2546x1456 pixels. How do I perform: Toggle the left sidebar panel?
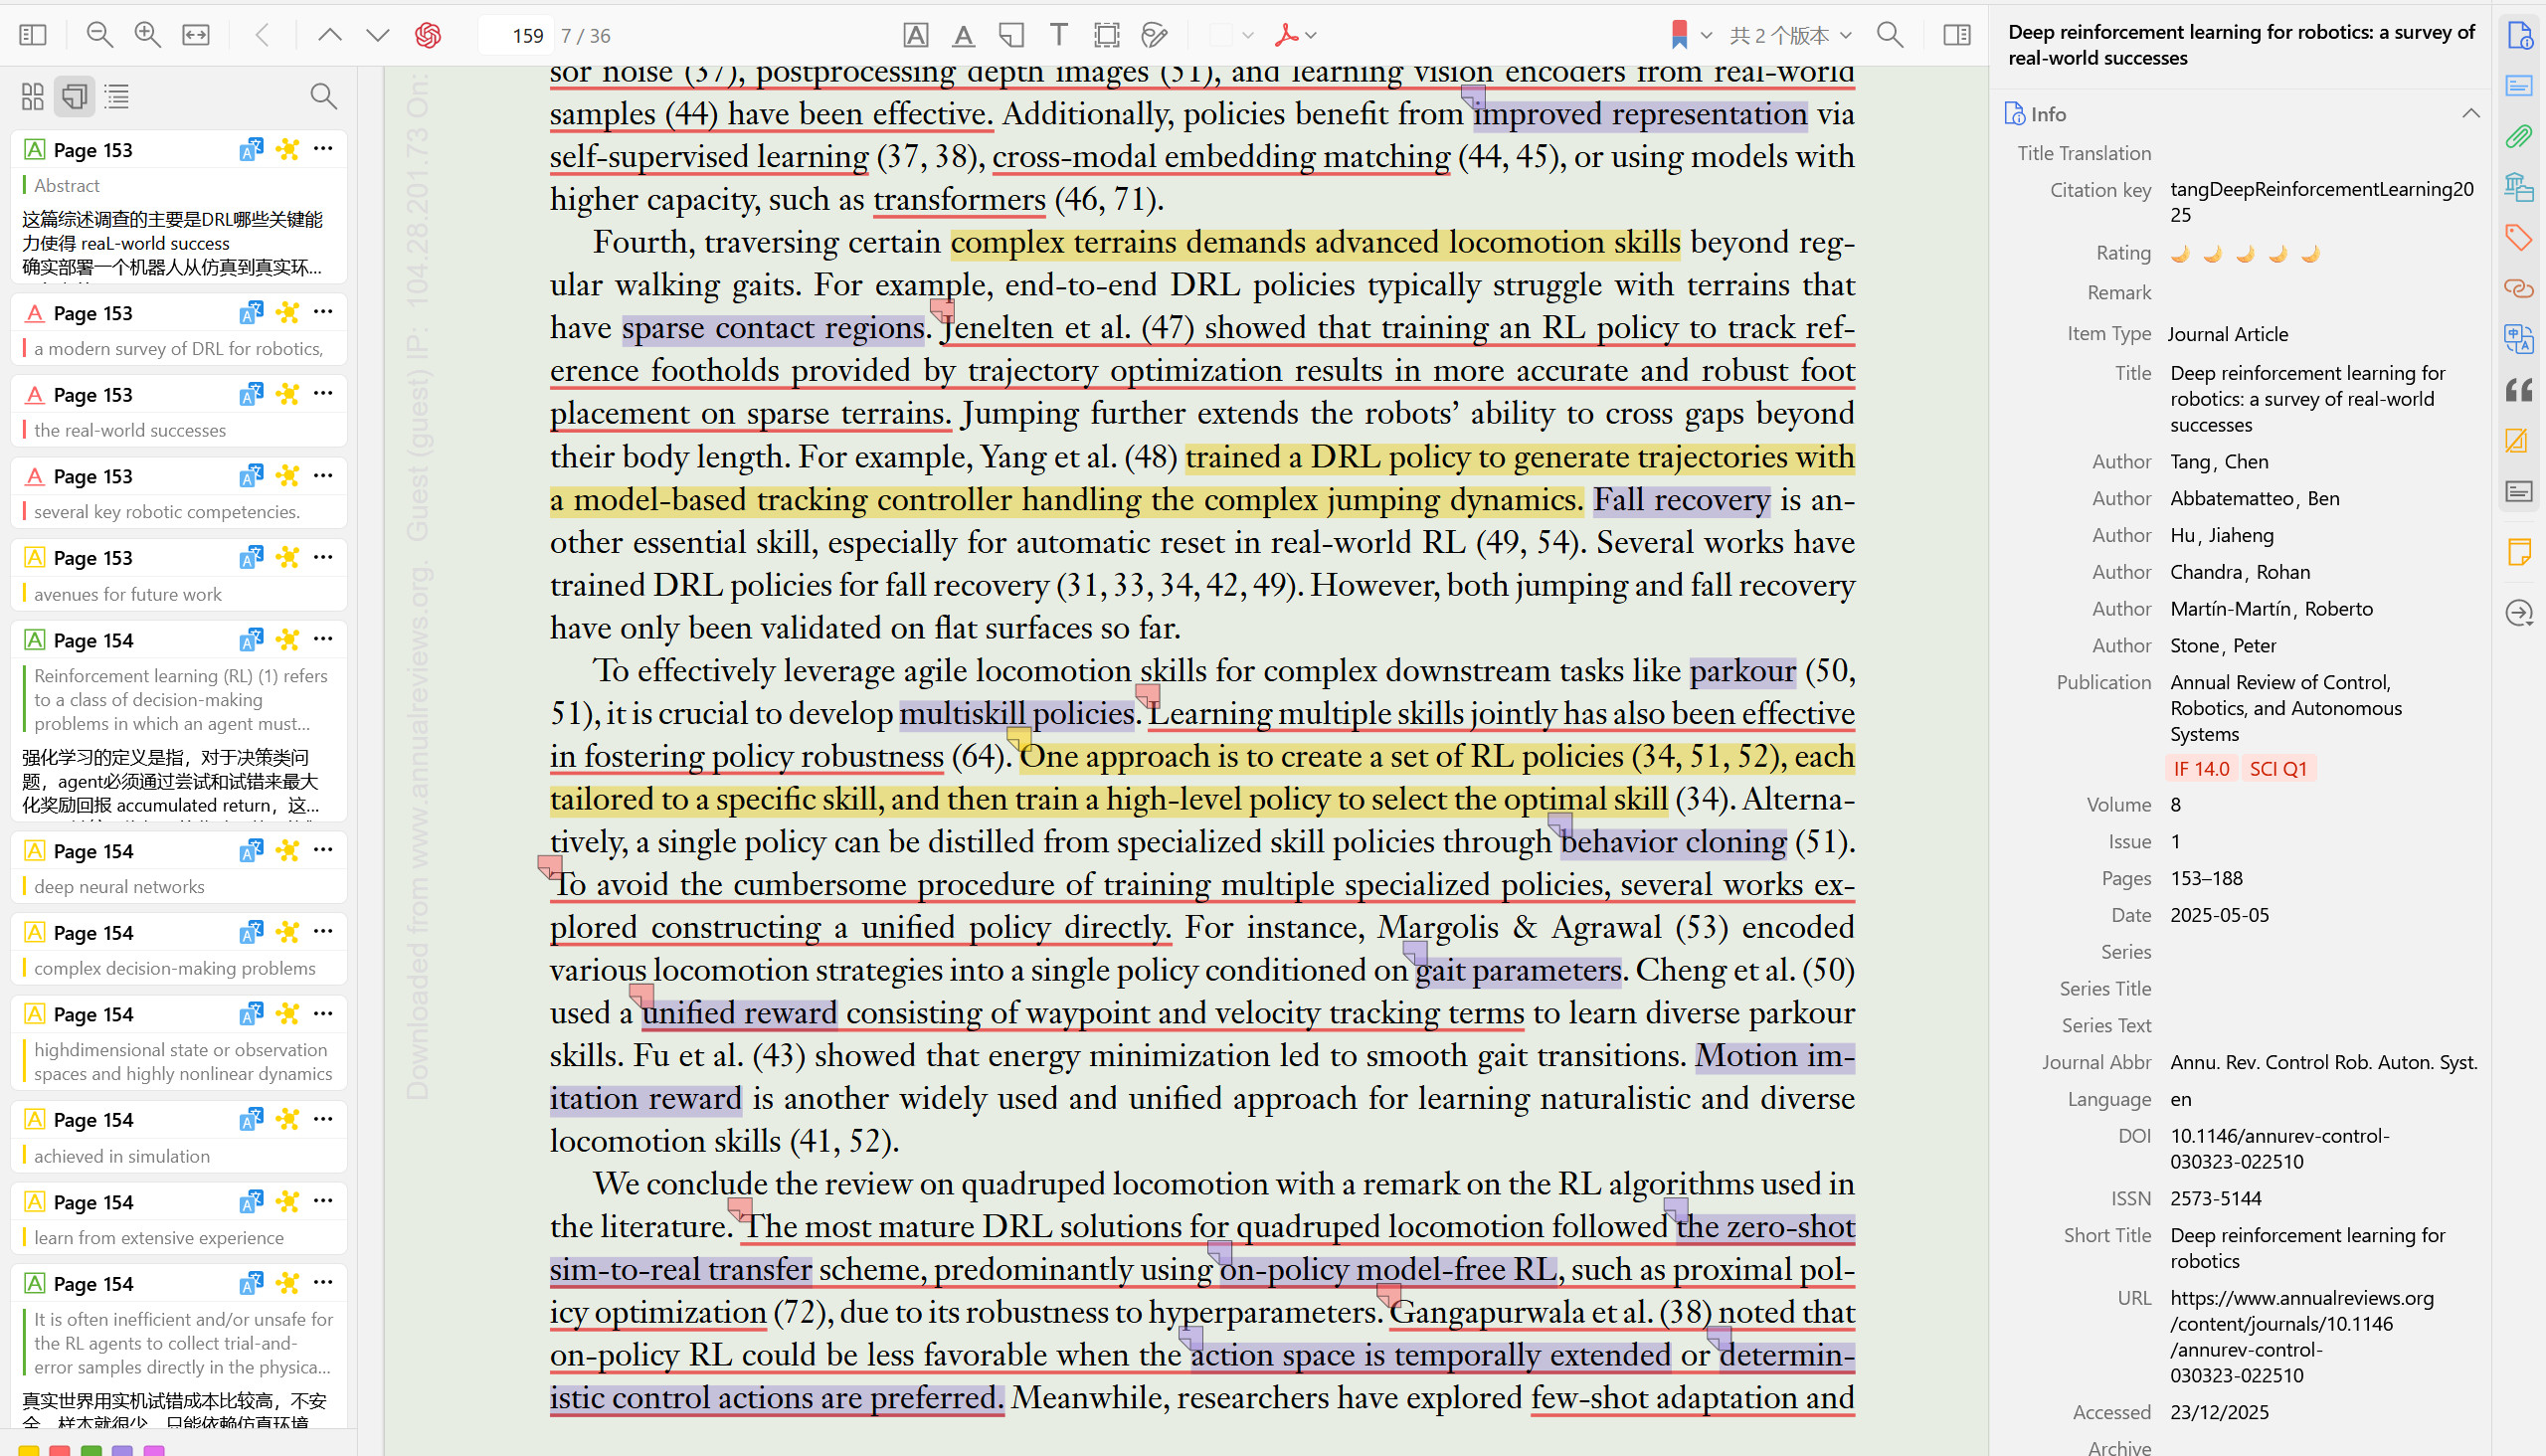pos(33,35)
